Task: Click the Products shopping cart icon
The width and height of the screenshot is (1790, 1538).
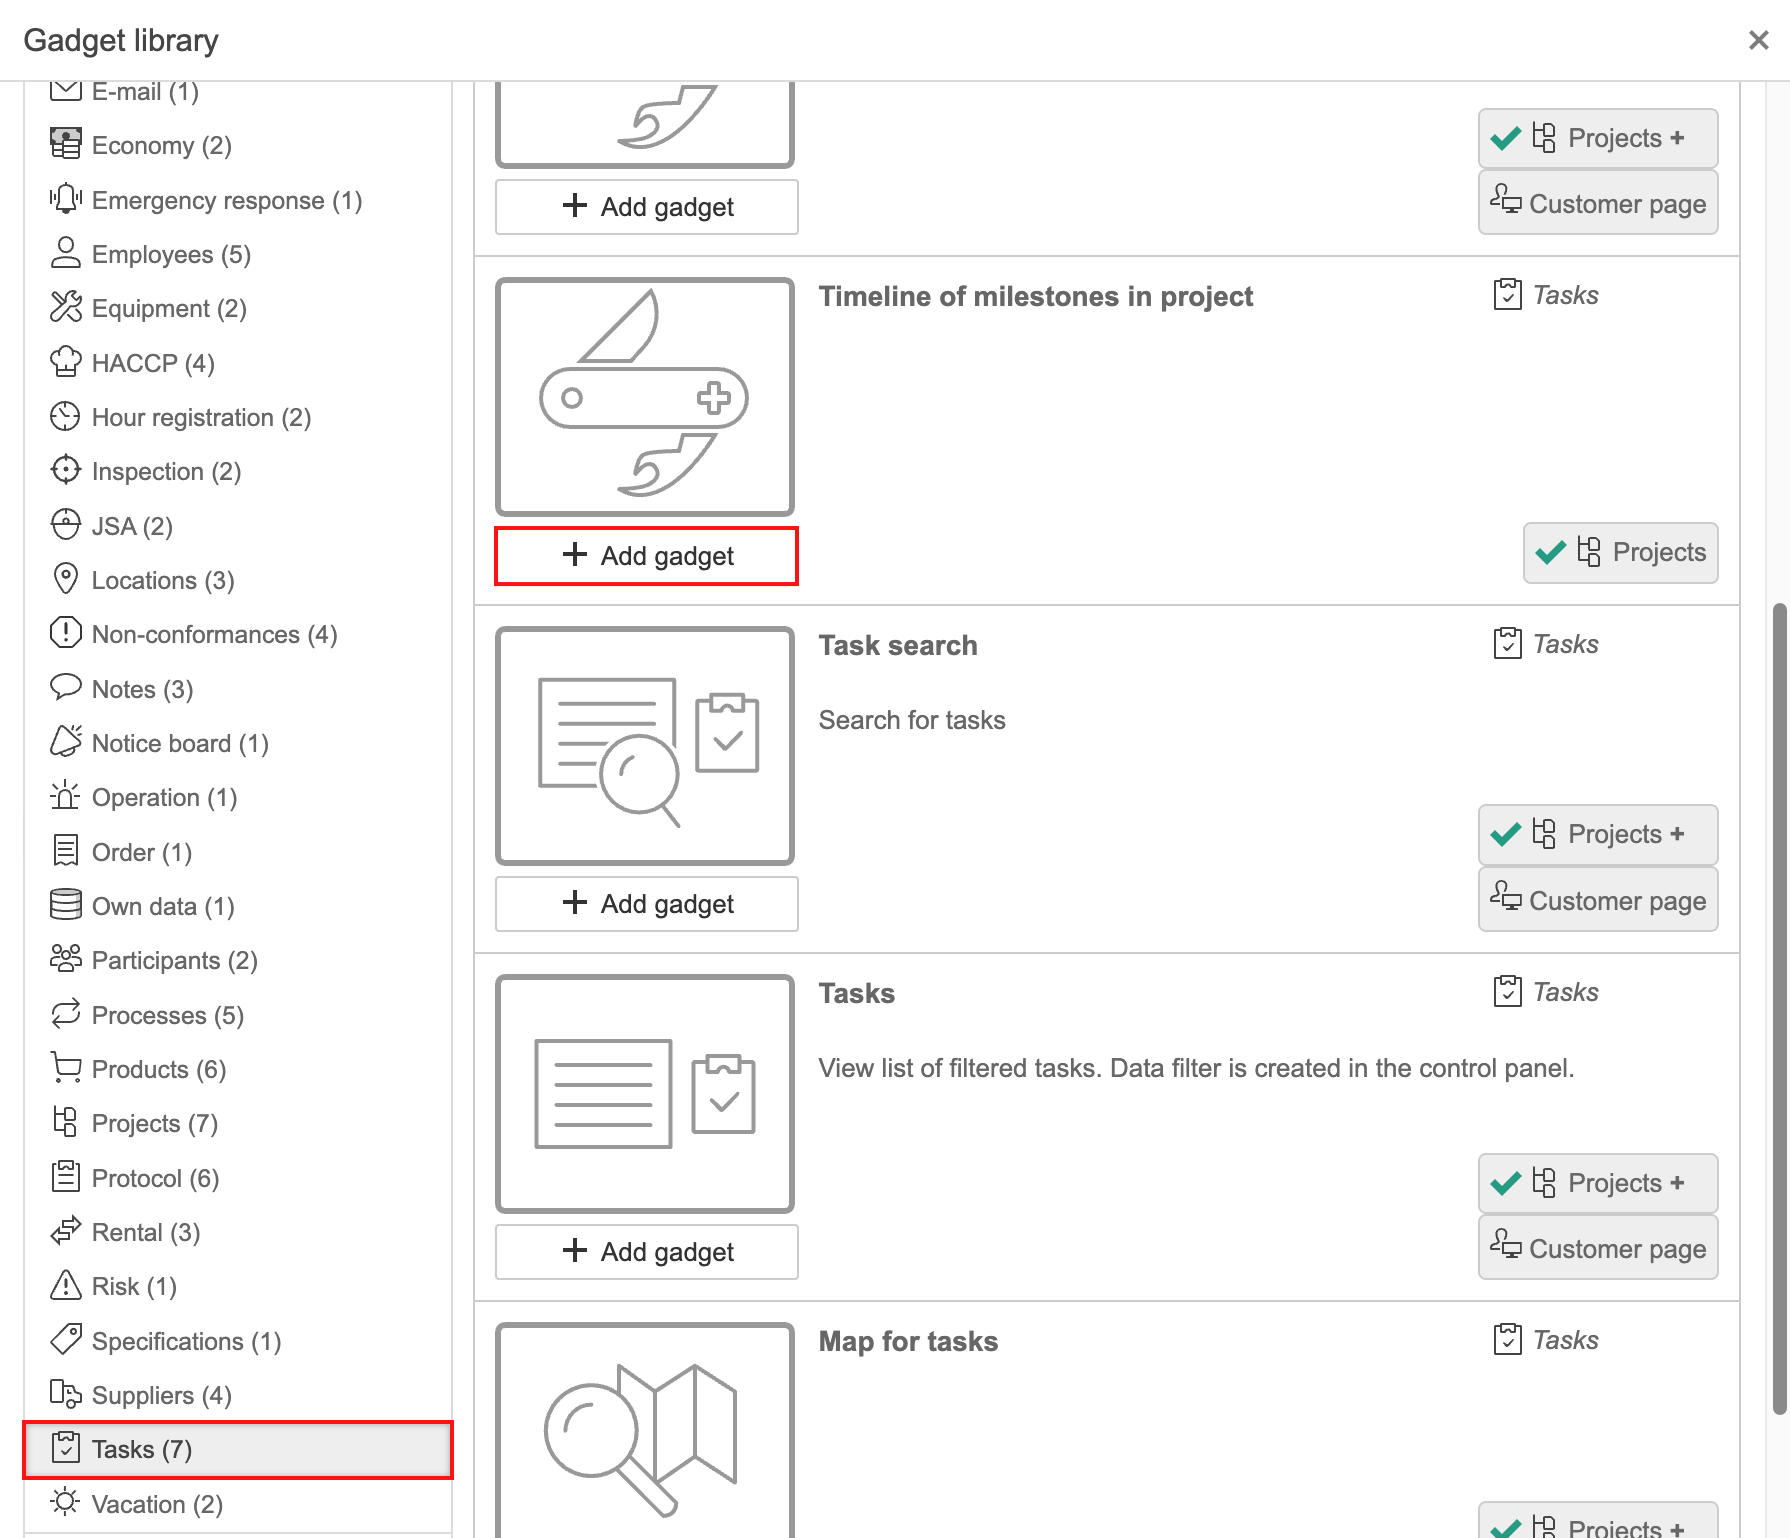Action: coord(66,1068)
